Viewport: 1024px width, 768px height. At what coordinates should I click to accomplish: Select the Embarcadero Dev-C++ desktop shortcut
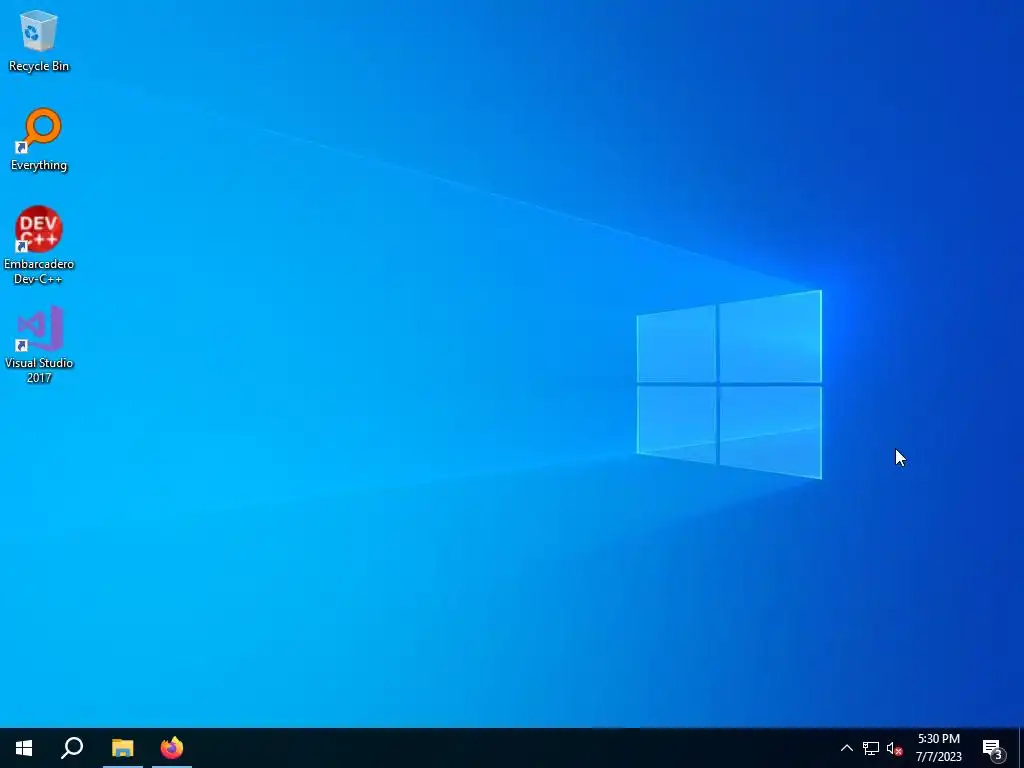(x=39, y=246)
